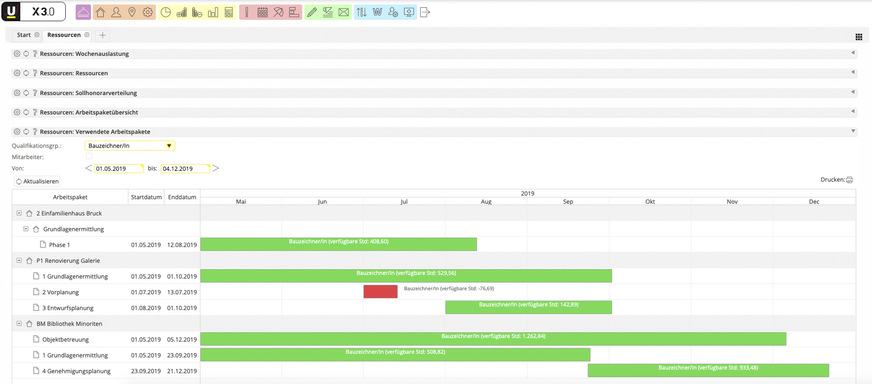Close the Start tab
The width and height of the screenshot is (872, 384).
pyautogui.click(x=37, y=35)
